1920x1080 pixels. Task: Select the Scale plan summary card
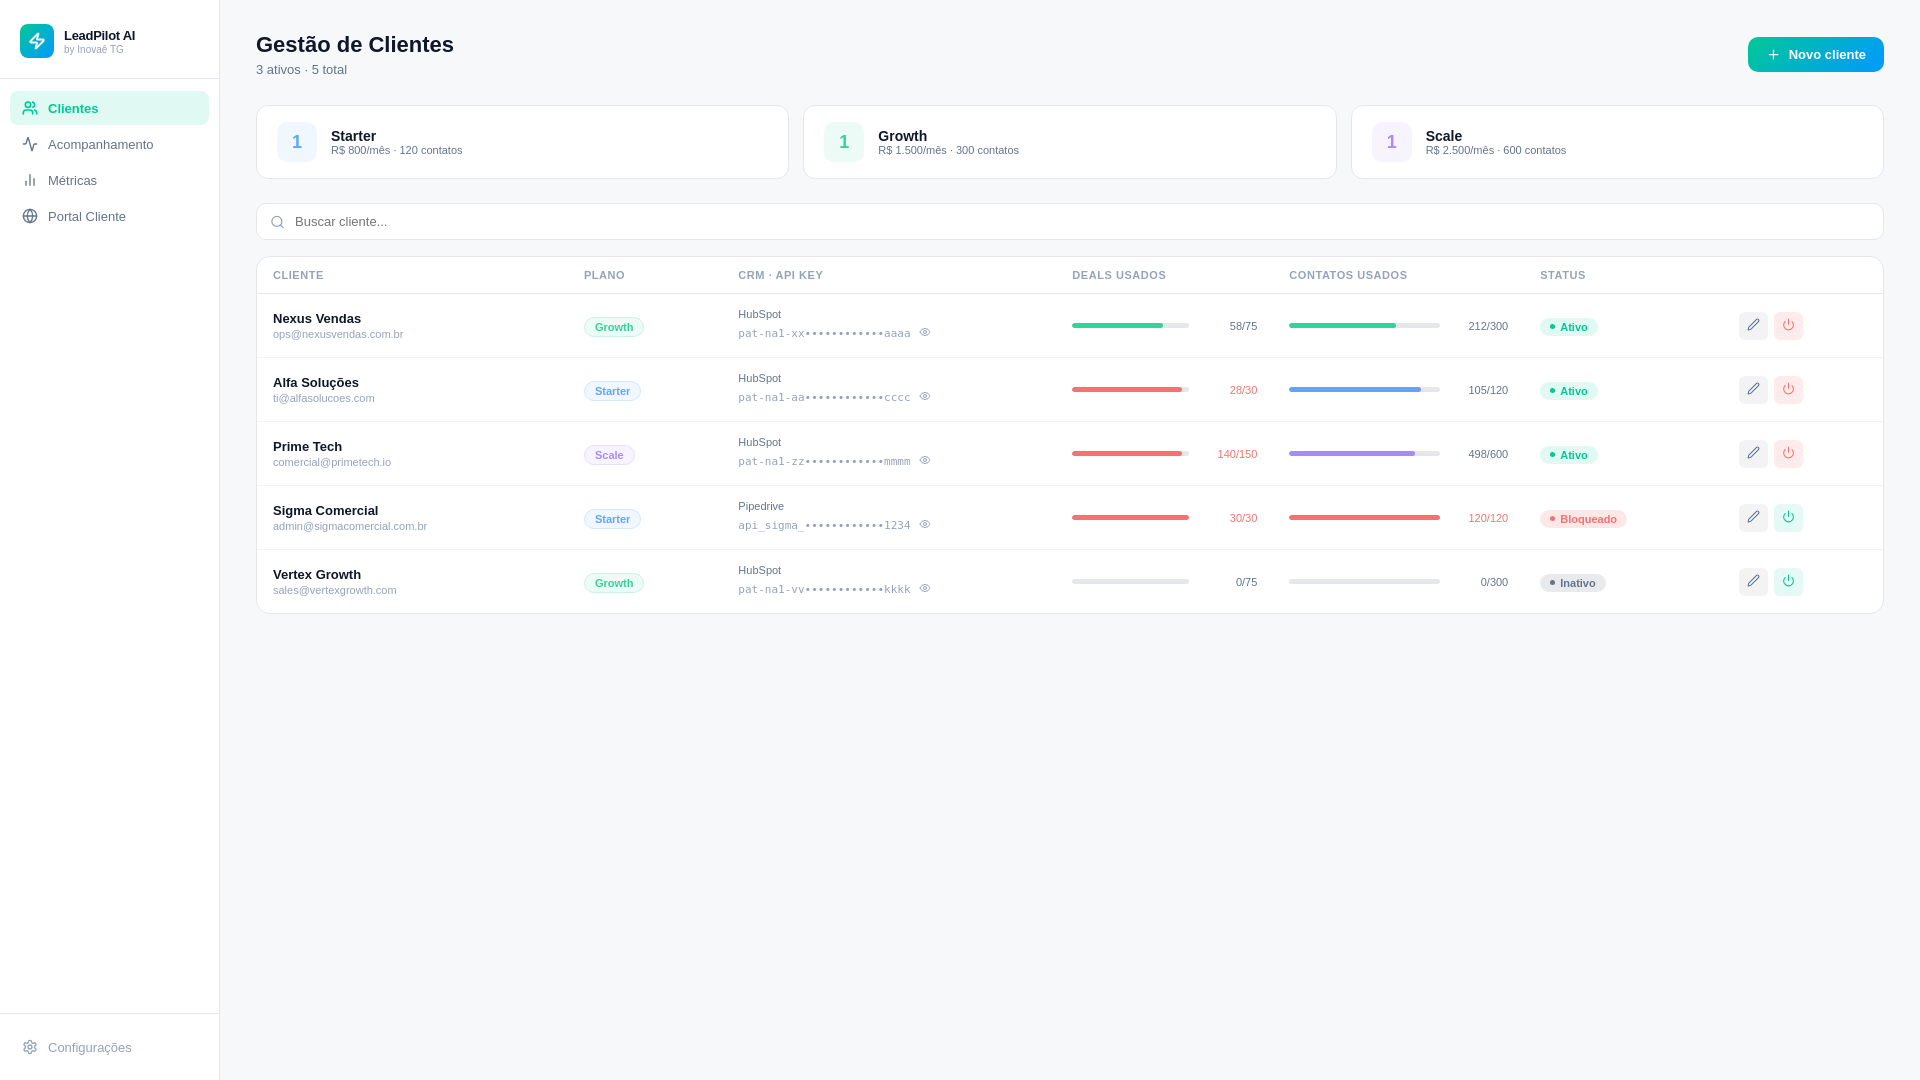click(x=1617, y=142)
